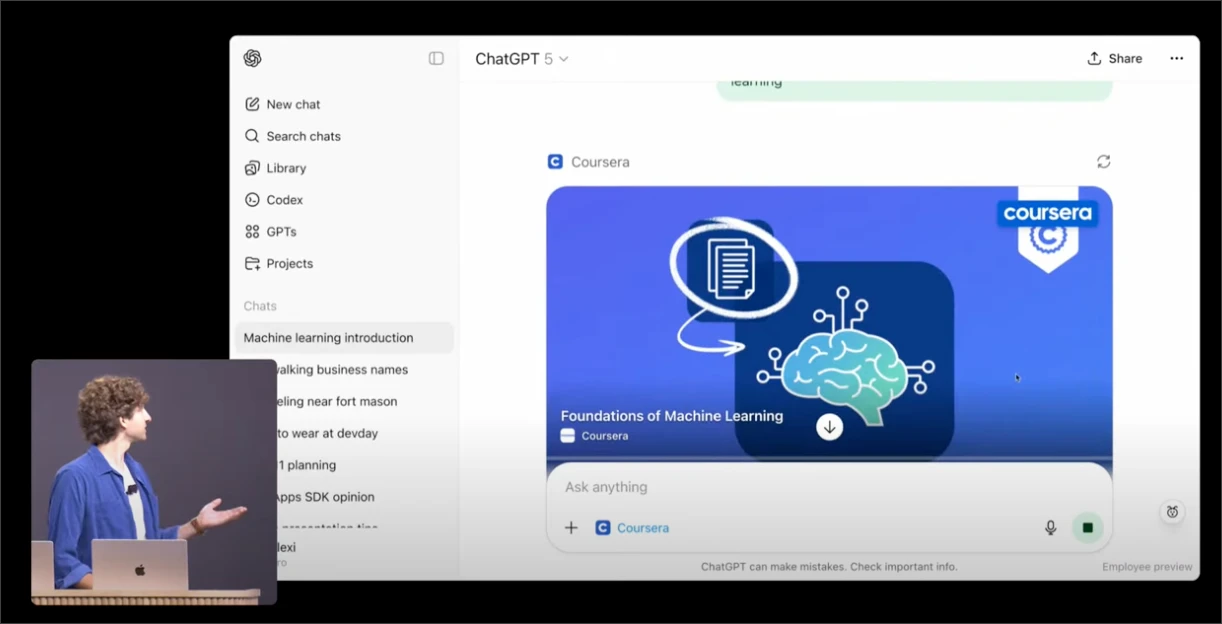Viewport: 1222px width, 624px height.
Task: Click the Ask anything input field
Action: tap(800, 487)
